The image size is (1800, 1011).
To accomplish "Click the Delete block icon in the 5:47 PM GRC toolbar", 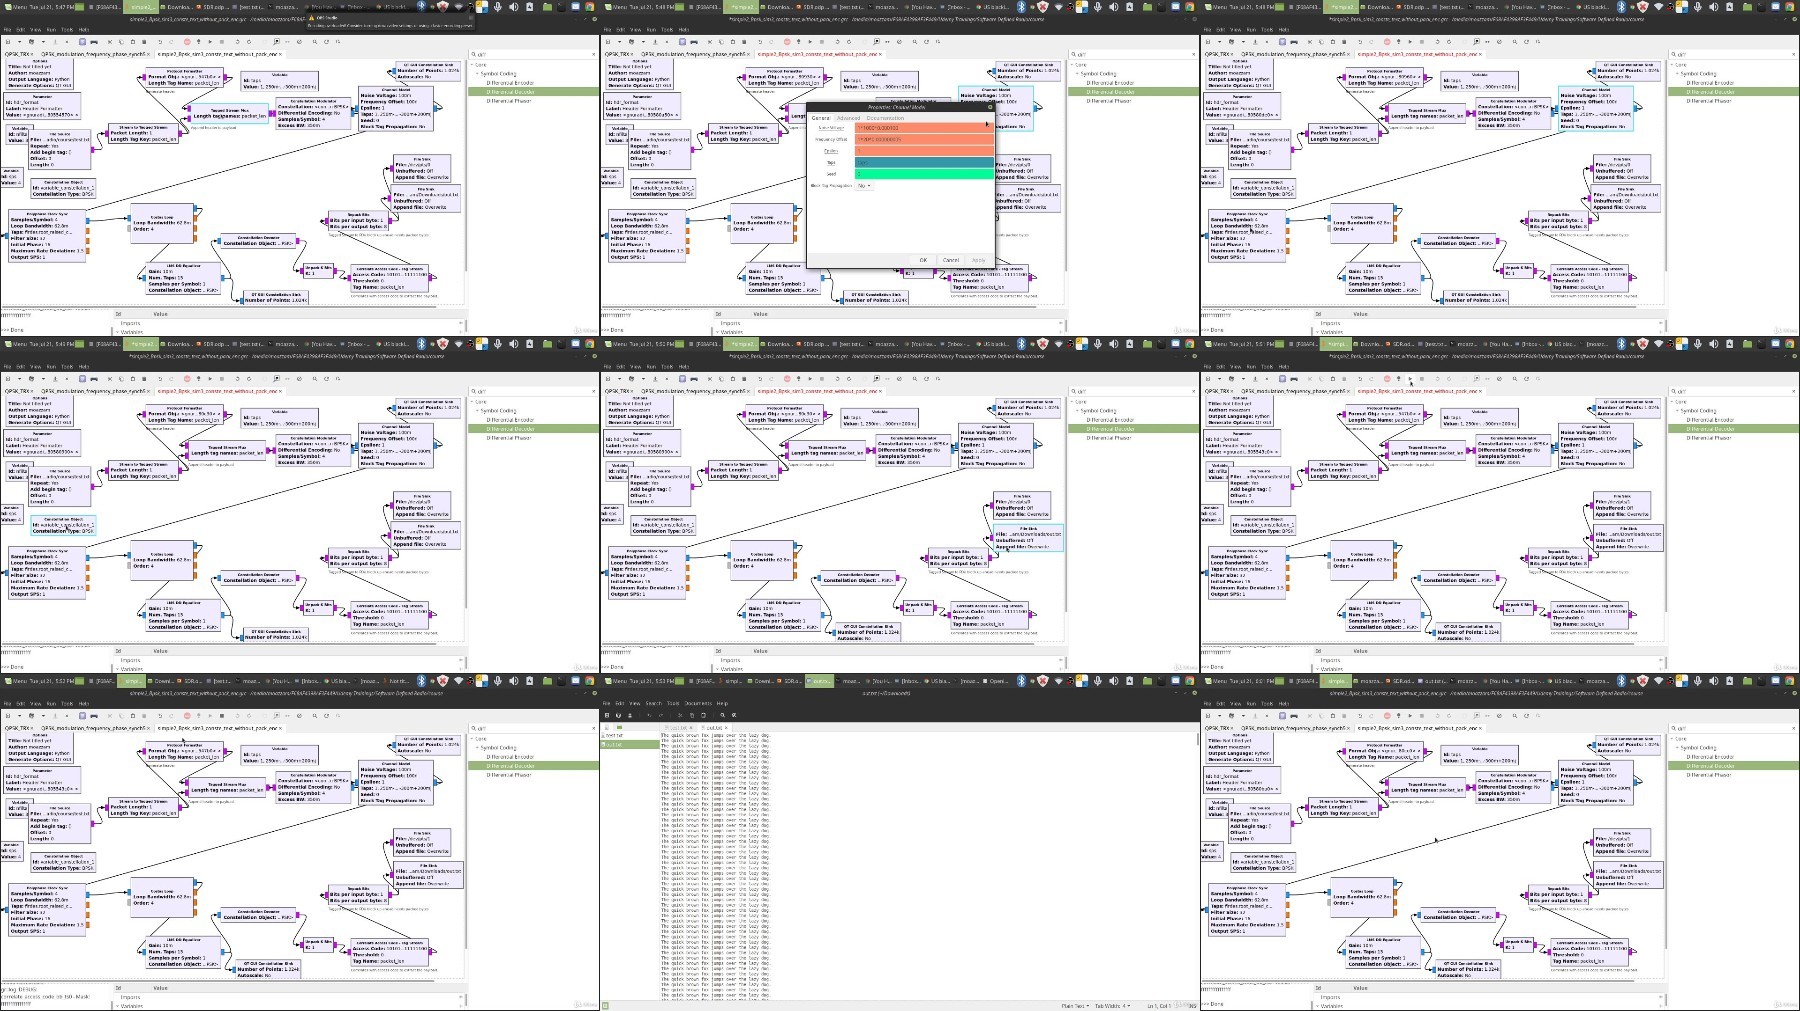I will point(144,42).
